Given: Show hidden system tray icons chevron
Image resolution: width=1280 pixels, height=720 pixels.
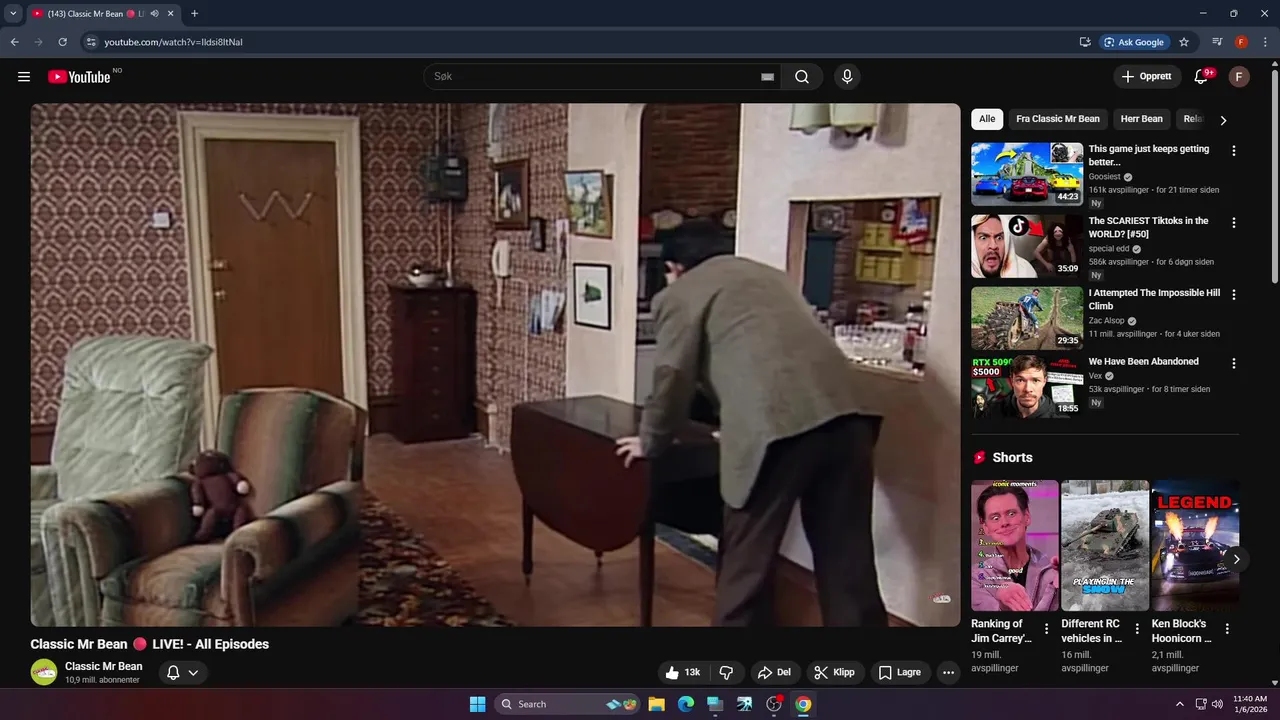Looking at the screenshot, I should click(1179, 704).
